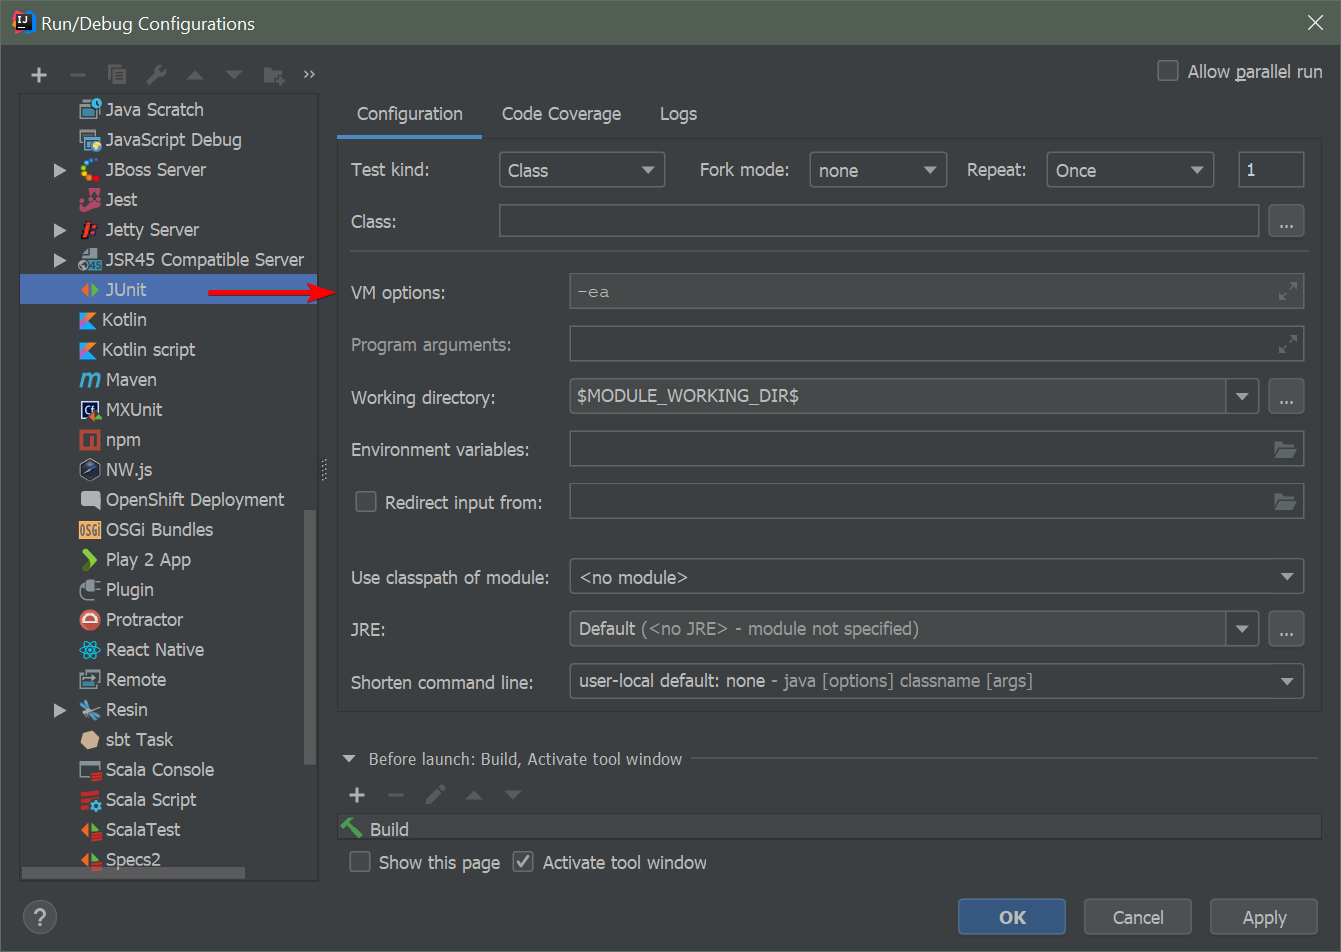The width and height of the screenshot is (1341, 952).
Task: Click the folder icon in Redirect input field
Action: [1285, 501]
